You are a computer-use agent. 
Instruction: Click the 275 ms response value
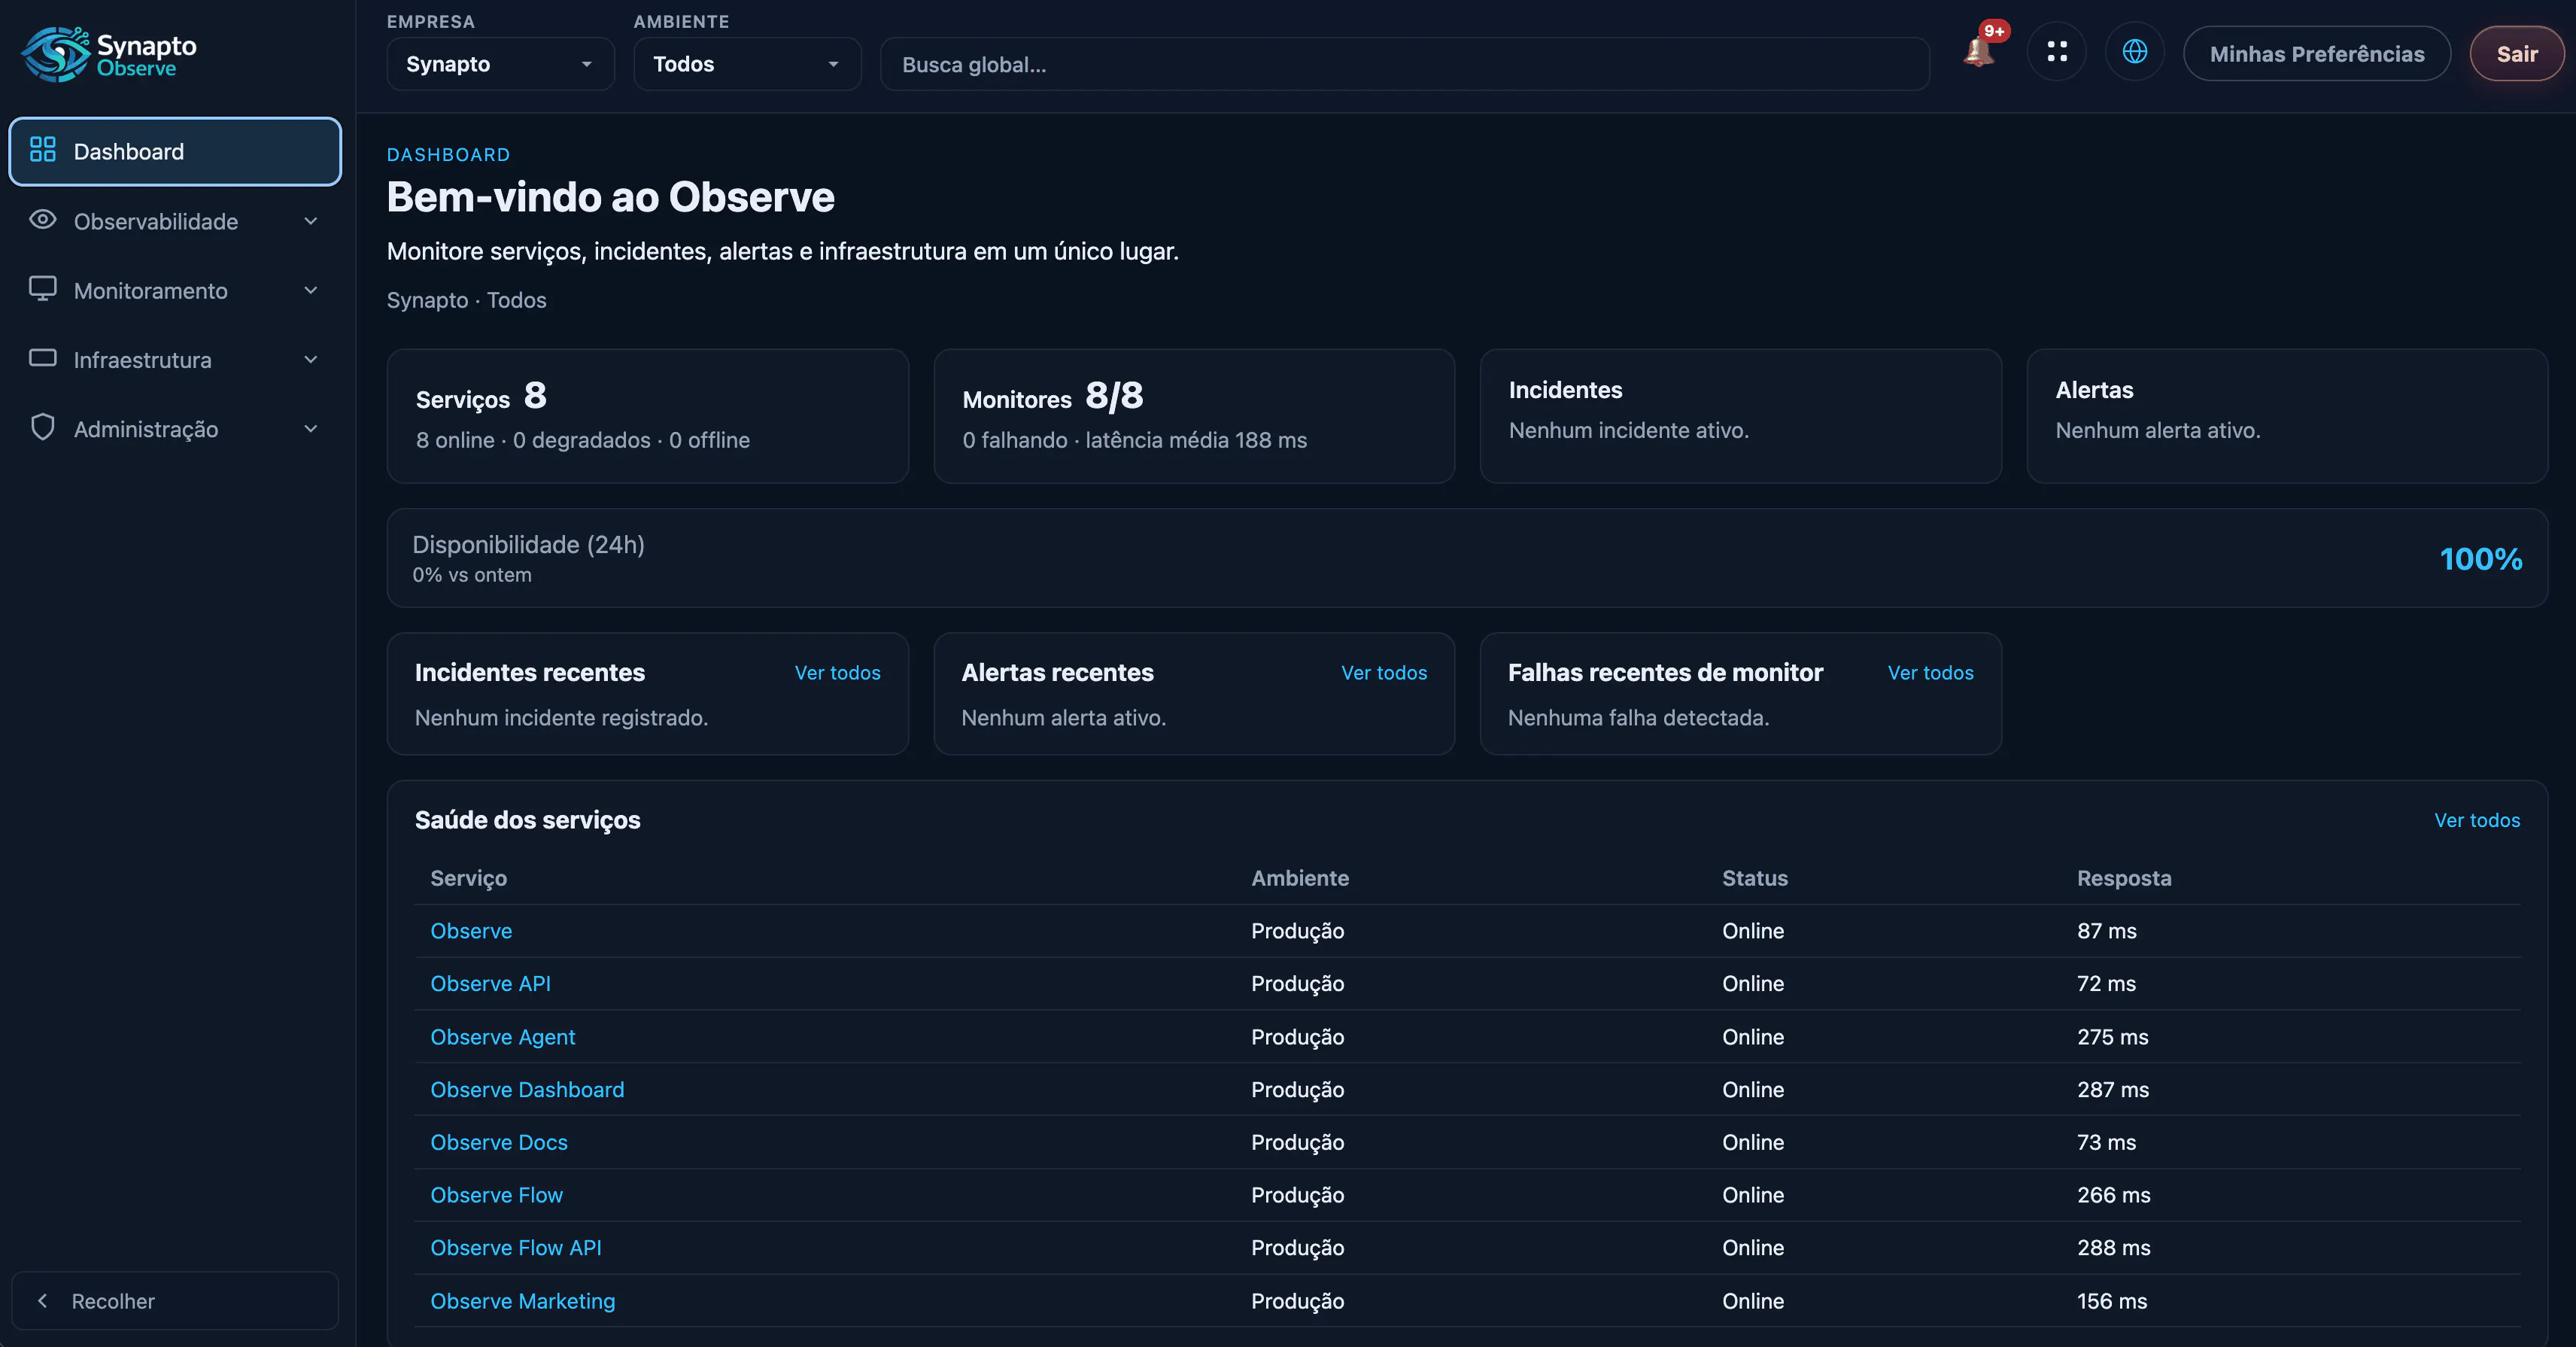click(2113, 1037)
